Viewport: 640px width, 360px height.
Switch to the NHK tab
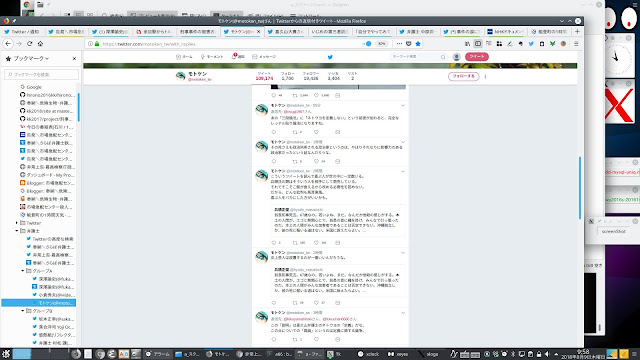[x=504, y=31]
